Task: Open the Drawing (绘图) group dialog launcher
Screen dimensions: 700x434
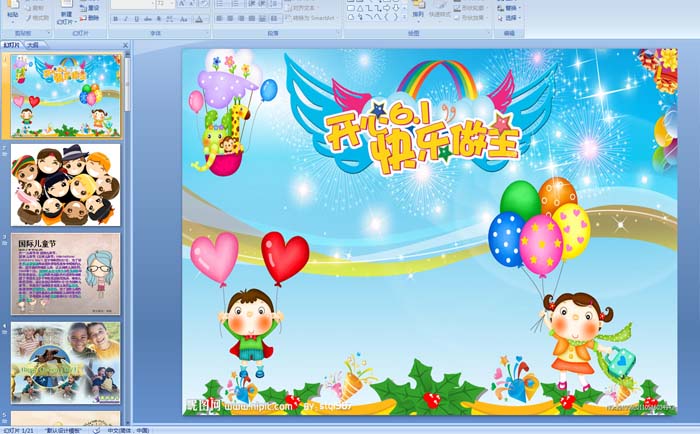Action: pos(489,33)
